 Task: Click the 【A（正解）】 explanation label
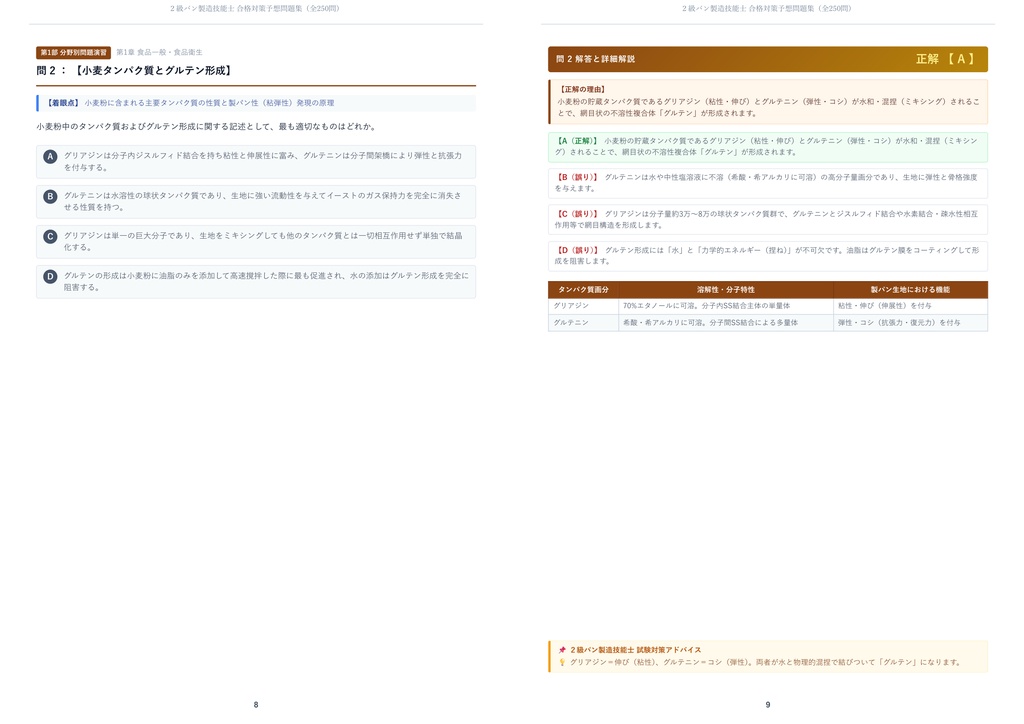pos(577,141)
